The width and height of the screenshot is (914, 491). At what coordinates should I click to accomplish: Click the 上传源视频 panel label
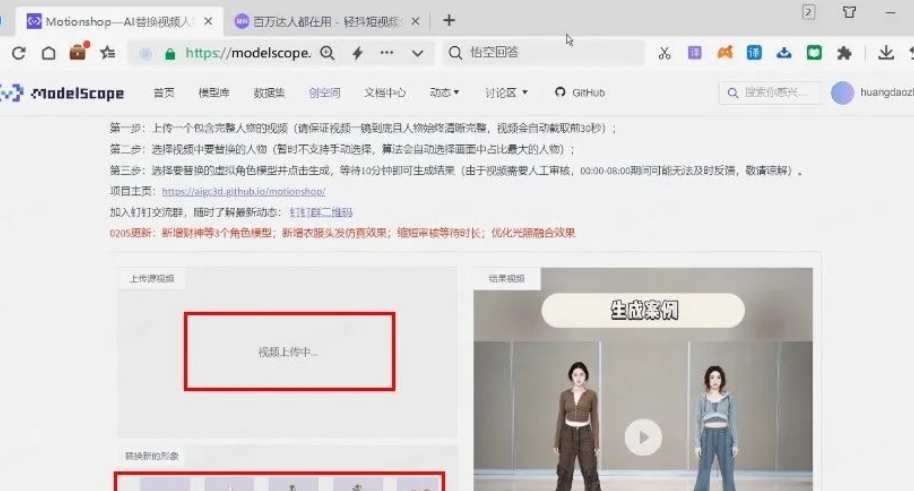[x=152, y=279]
